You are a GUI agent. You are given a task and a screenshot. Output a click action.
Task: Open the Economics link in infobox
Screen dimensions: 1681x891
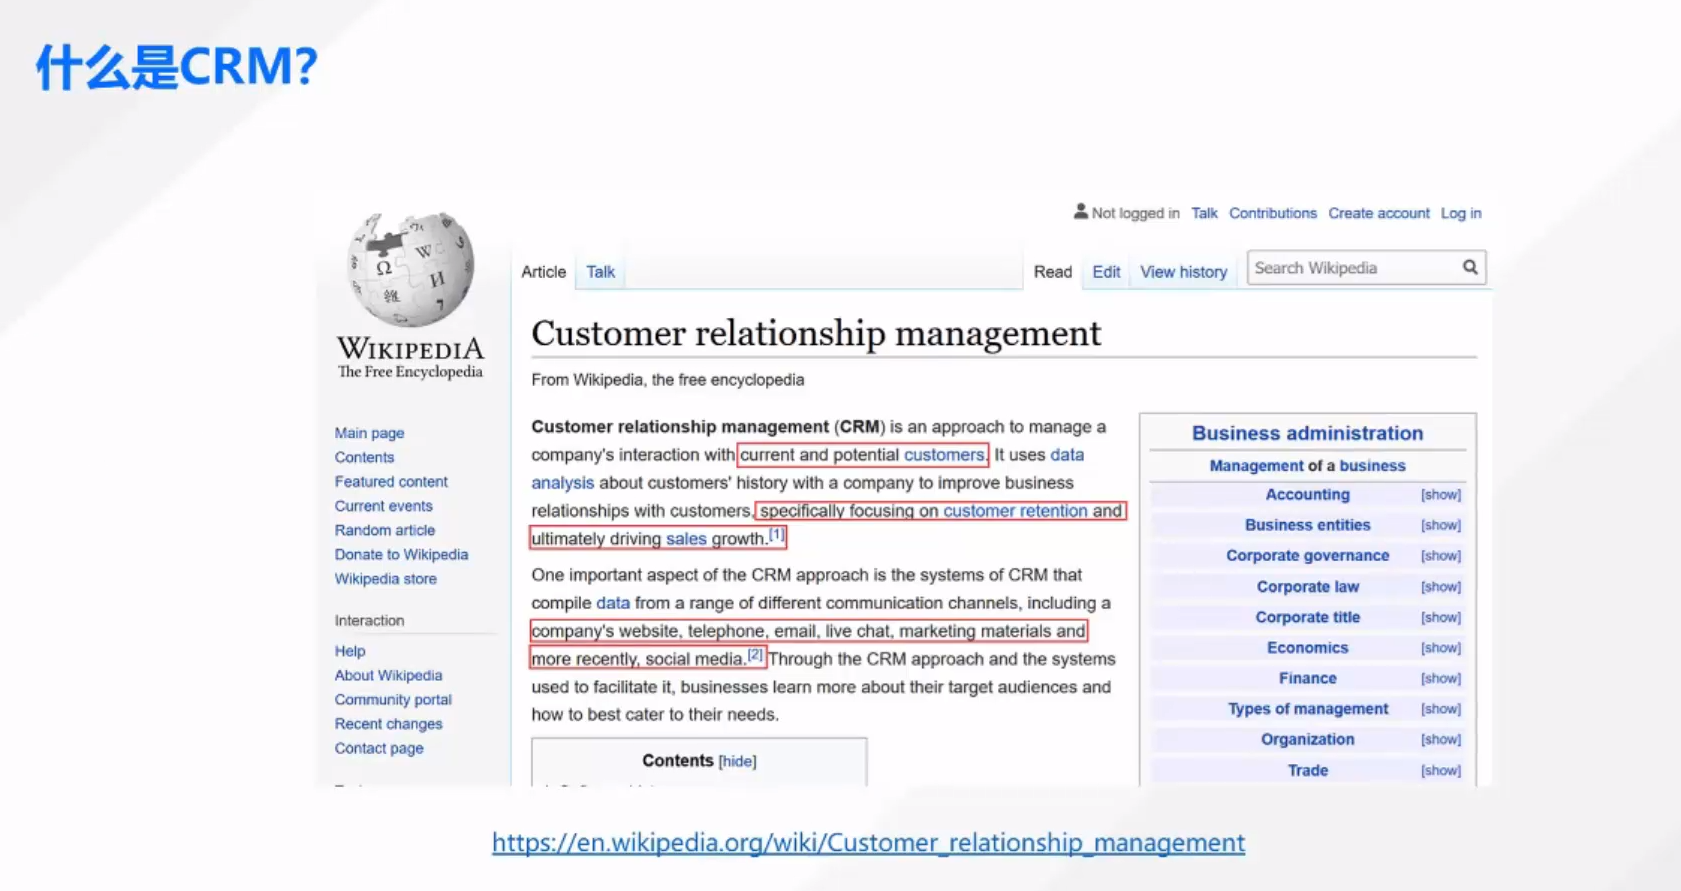pos(1307,648)
